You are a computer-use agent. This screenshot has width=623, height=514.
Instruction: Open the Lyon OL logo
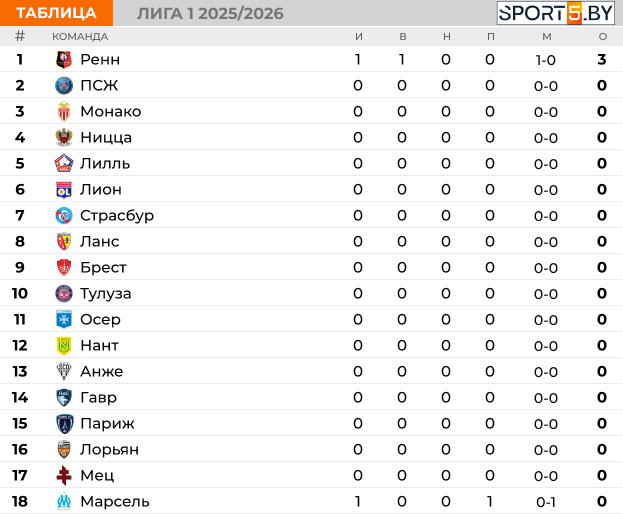64,189
